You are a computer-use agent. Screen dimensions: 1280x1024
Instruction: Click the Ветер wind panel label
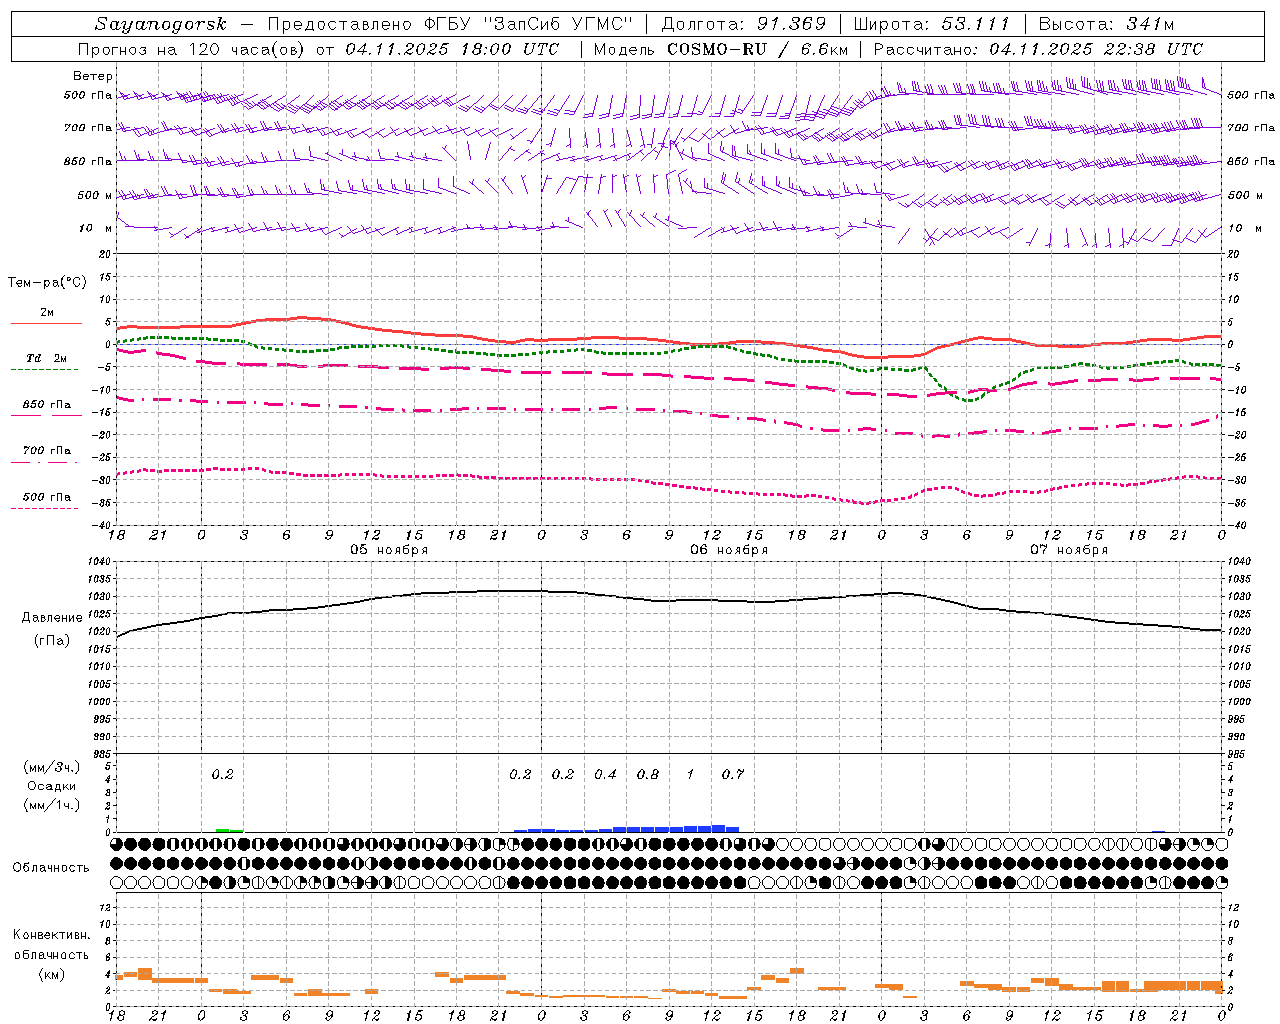pos(93,76)
